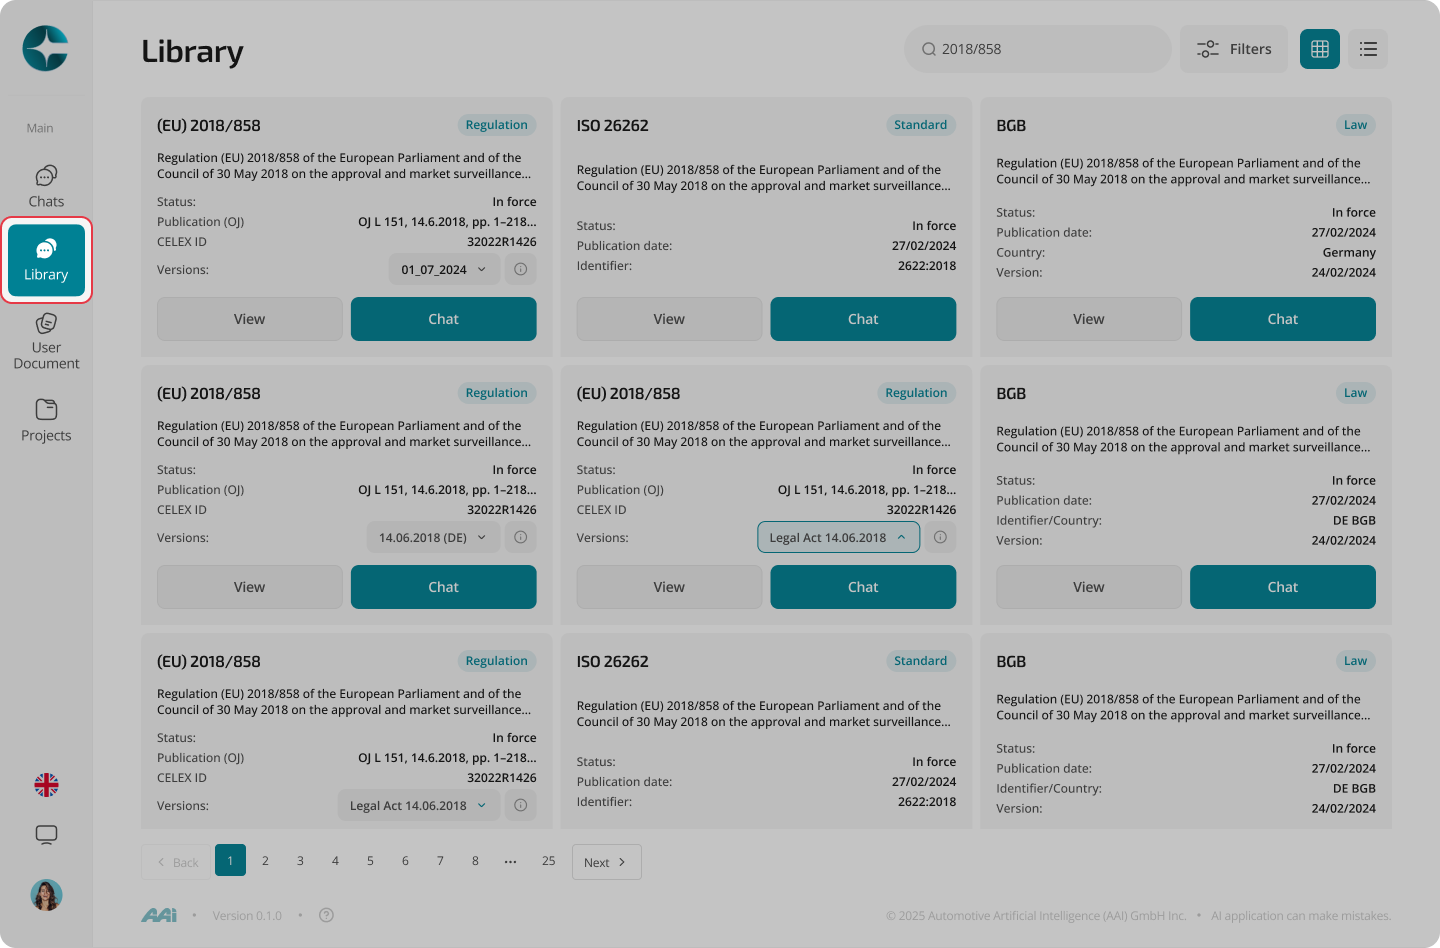View the card with version 01_07_2024
This screenshot has width=1440, height=948.
point(250,319)
